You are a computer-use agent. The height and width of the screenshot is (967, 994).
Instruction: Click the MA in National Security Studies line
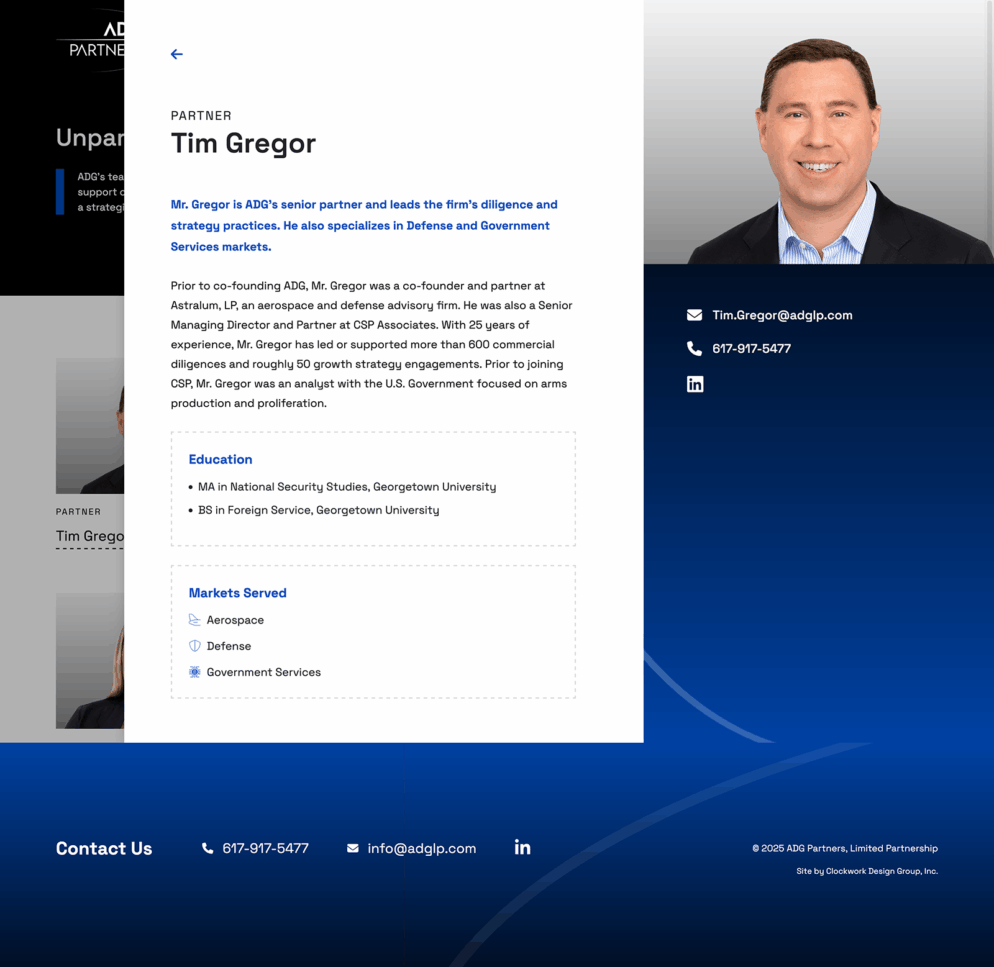(347, 487)
